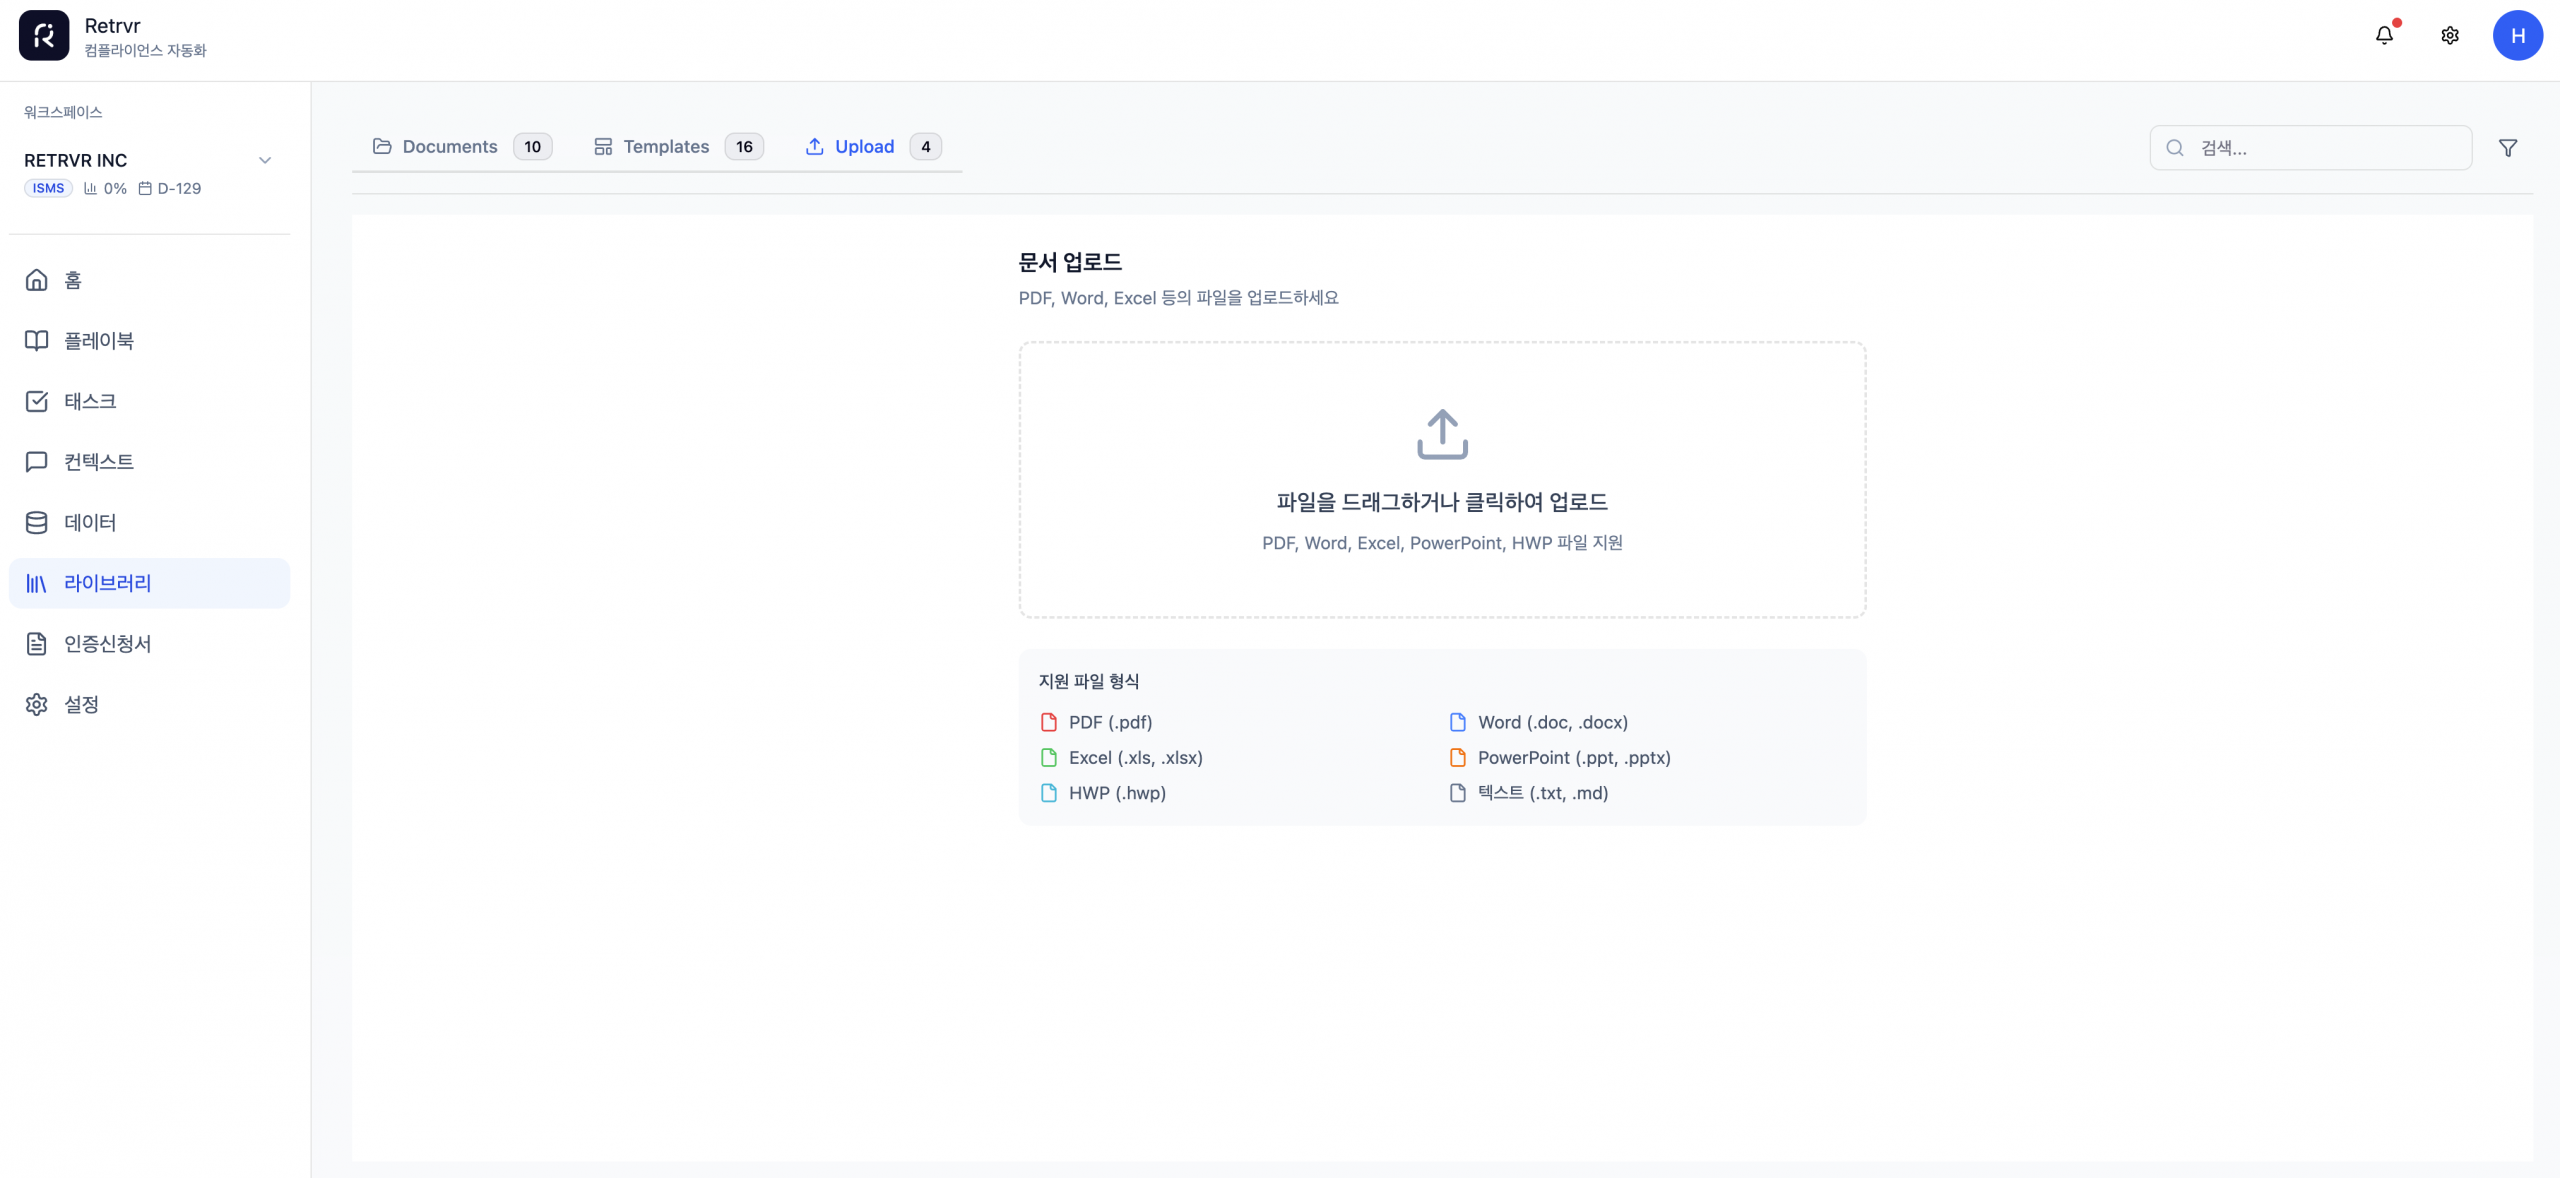The image size is (2560, 1178).
Task: Click the Retrvr logo icon
Action: (44, 35)
